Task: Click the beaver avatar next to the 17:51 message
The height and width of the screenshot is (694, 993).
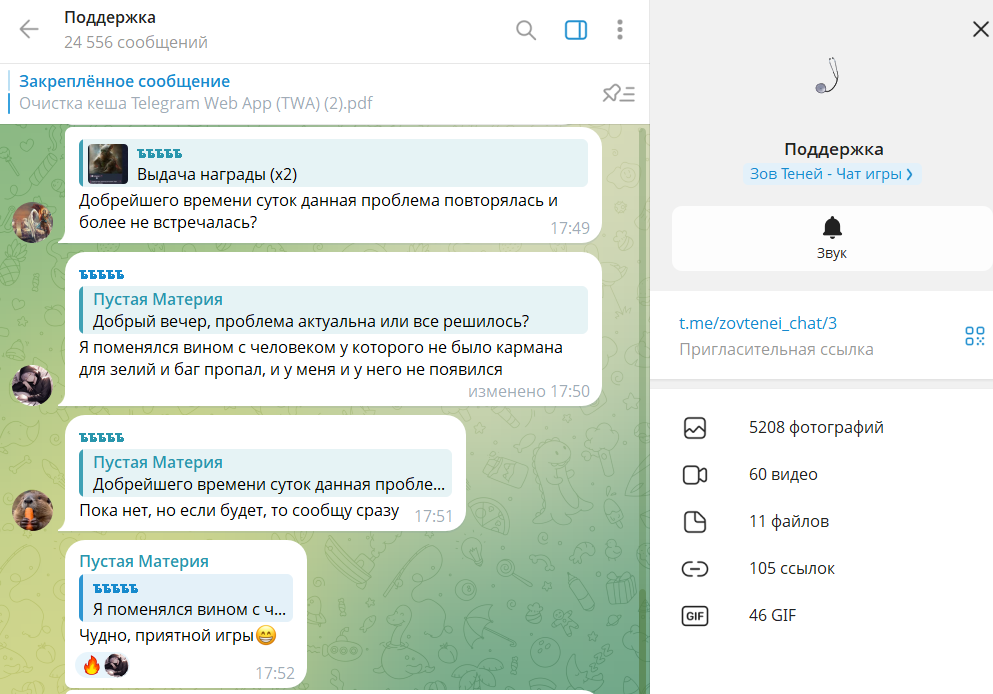Action: [32, 510]
